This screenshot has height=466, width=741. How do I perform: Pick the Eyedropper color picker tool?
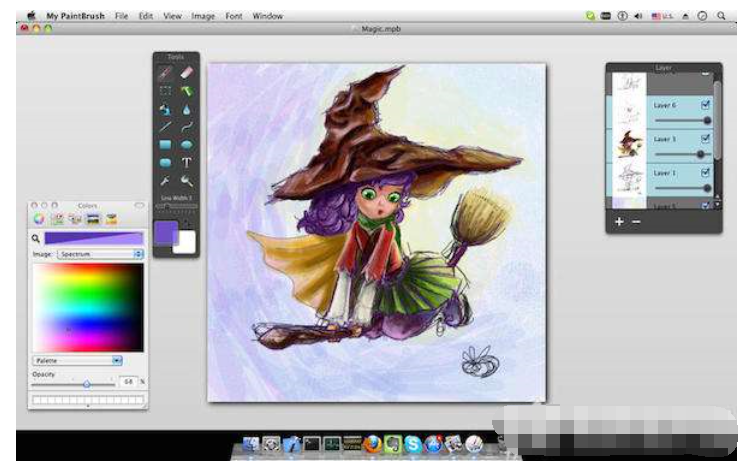[164, 181]
